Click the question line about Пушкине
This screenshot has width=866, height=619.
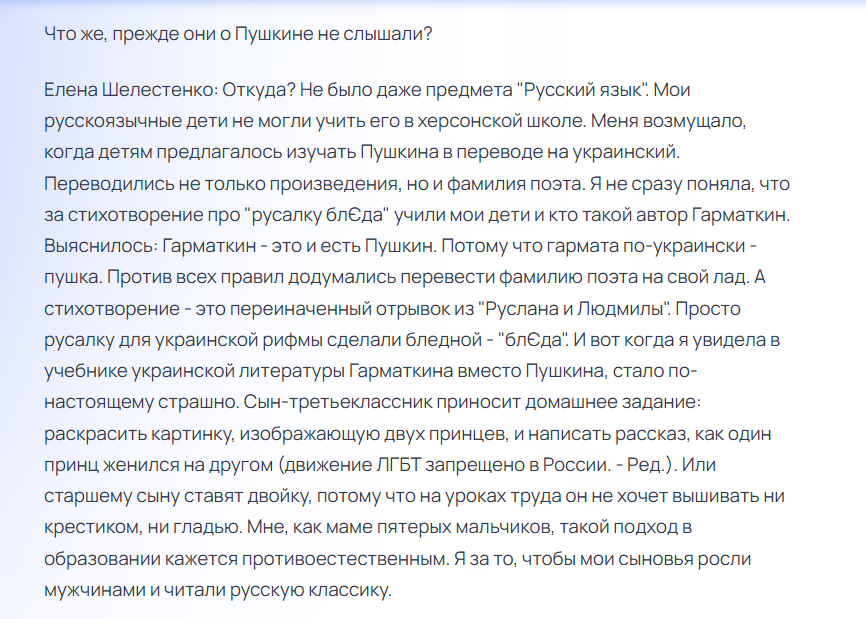238,33
